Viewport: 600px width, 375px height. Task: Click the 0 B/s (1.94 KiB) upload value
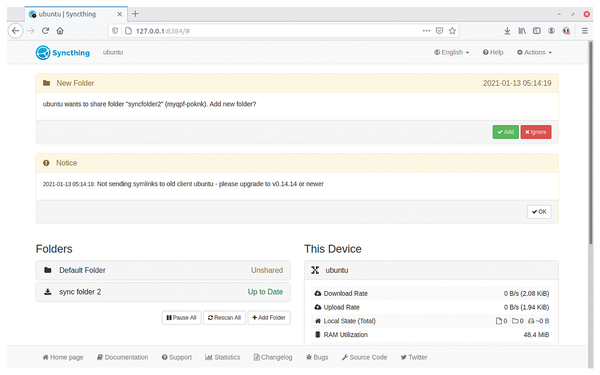click(526, 307)
